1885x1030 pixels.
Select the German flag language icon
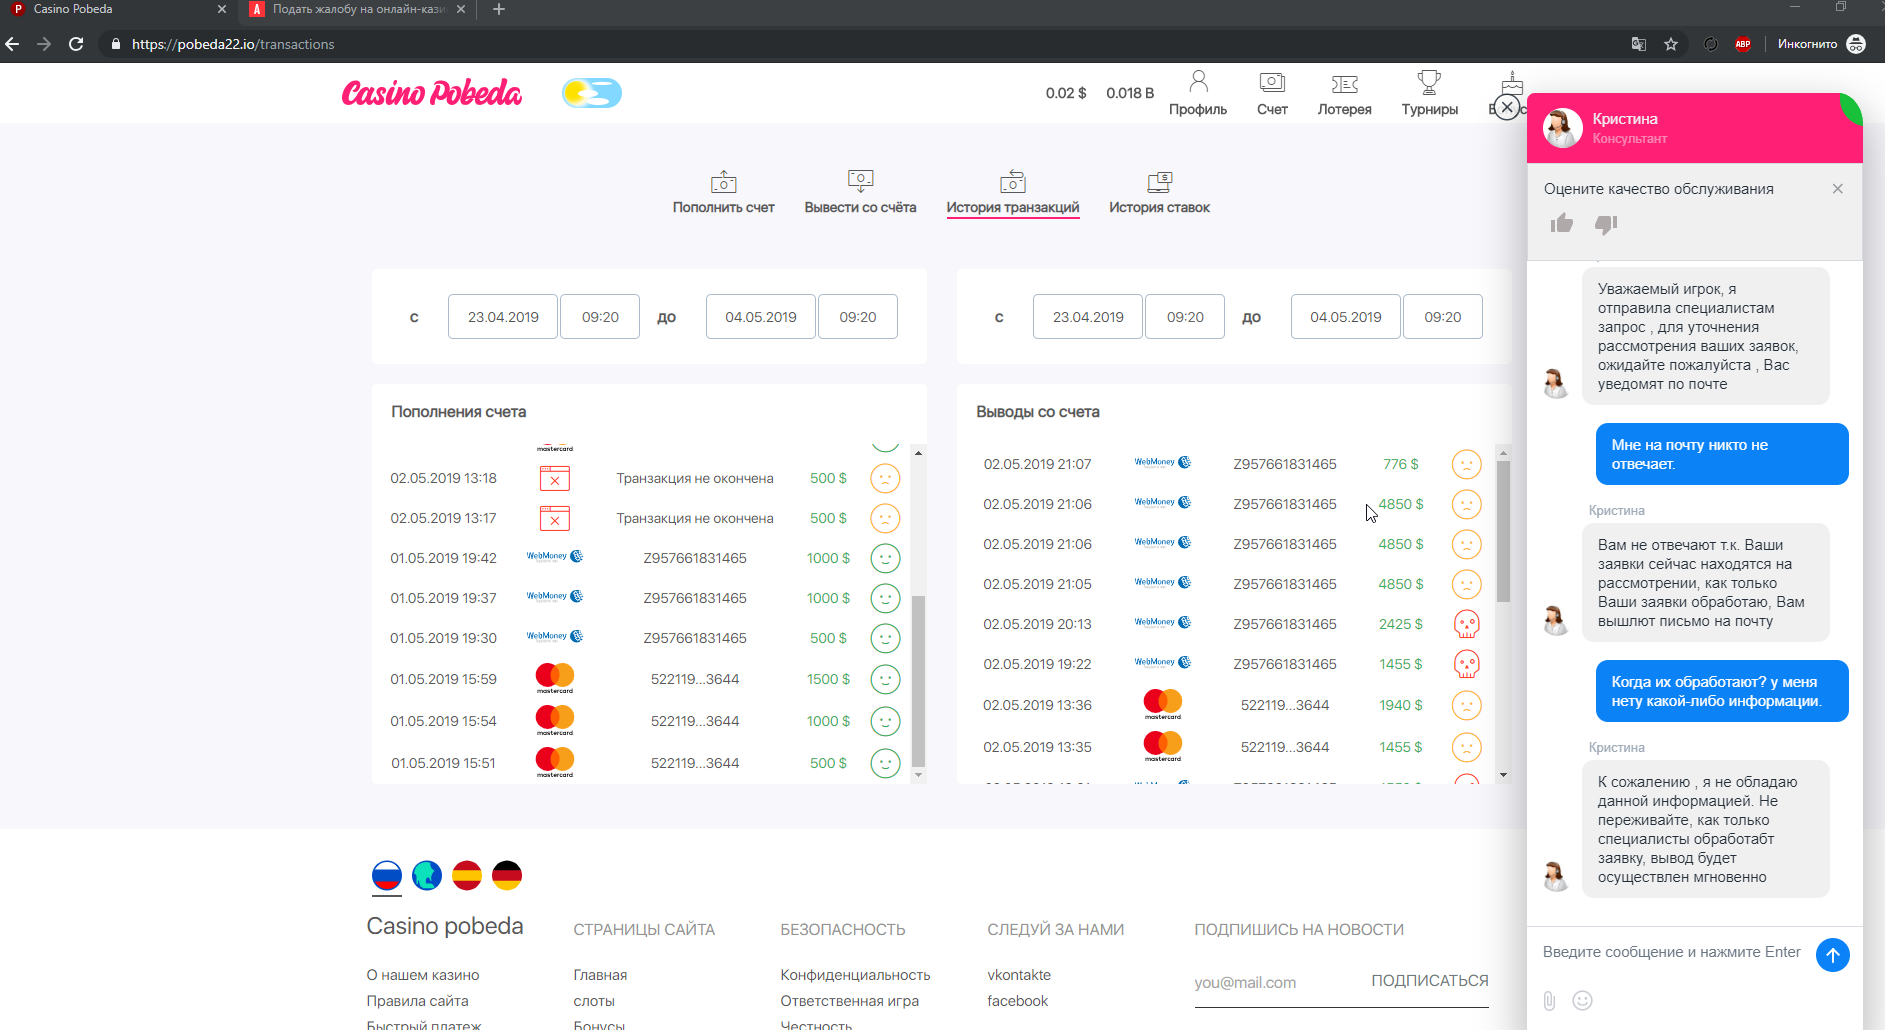[507, 875]
